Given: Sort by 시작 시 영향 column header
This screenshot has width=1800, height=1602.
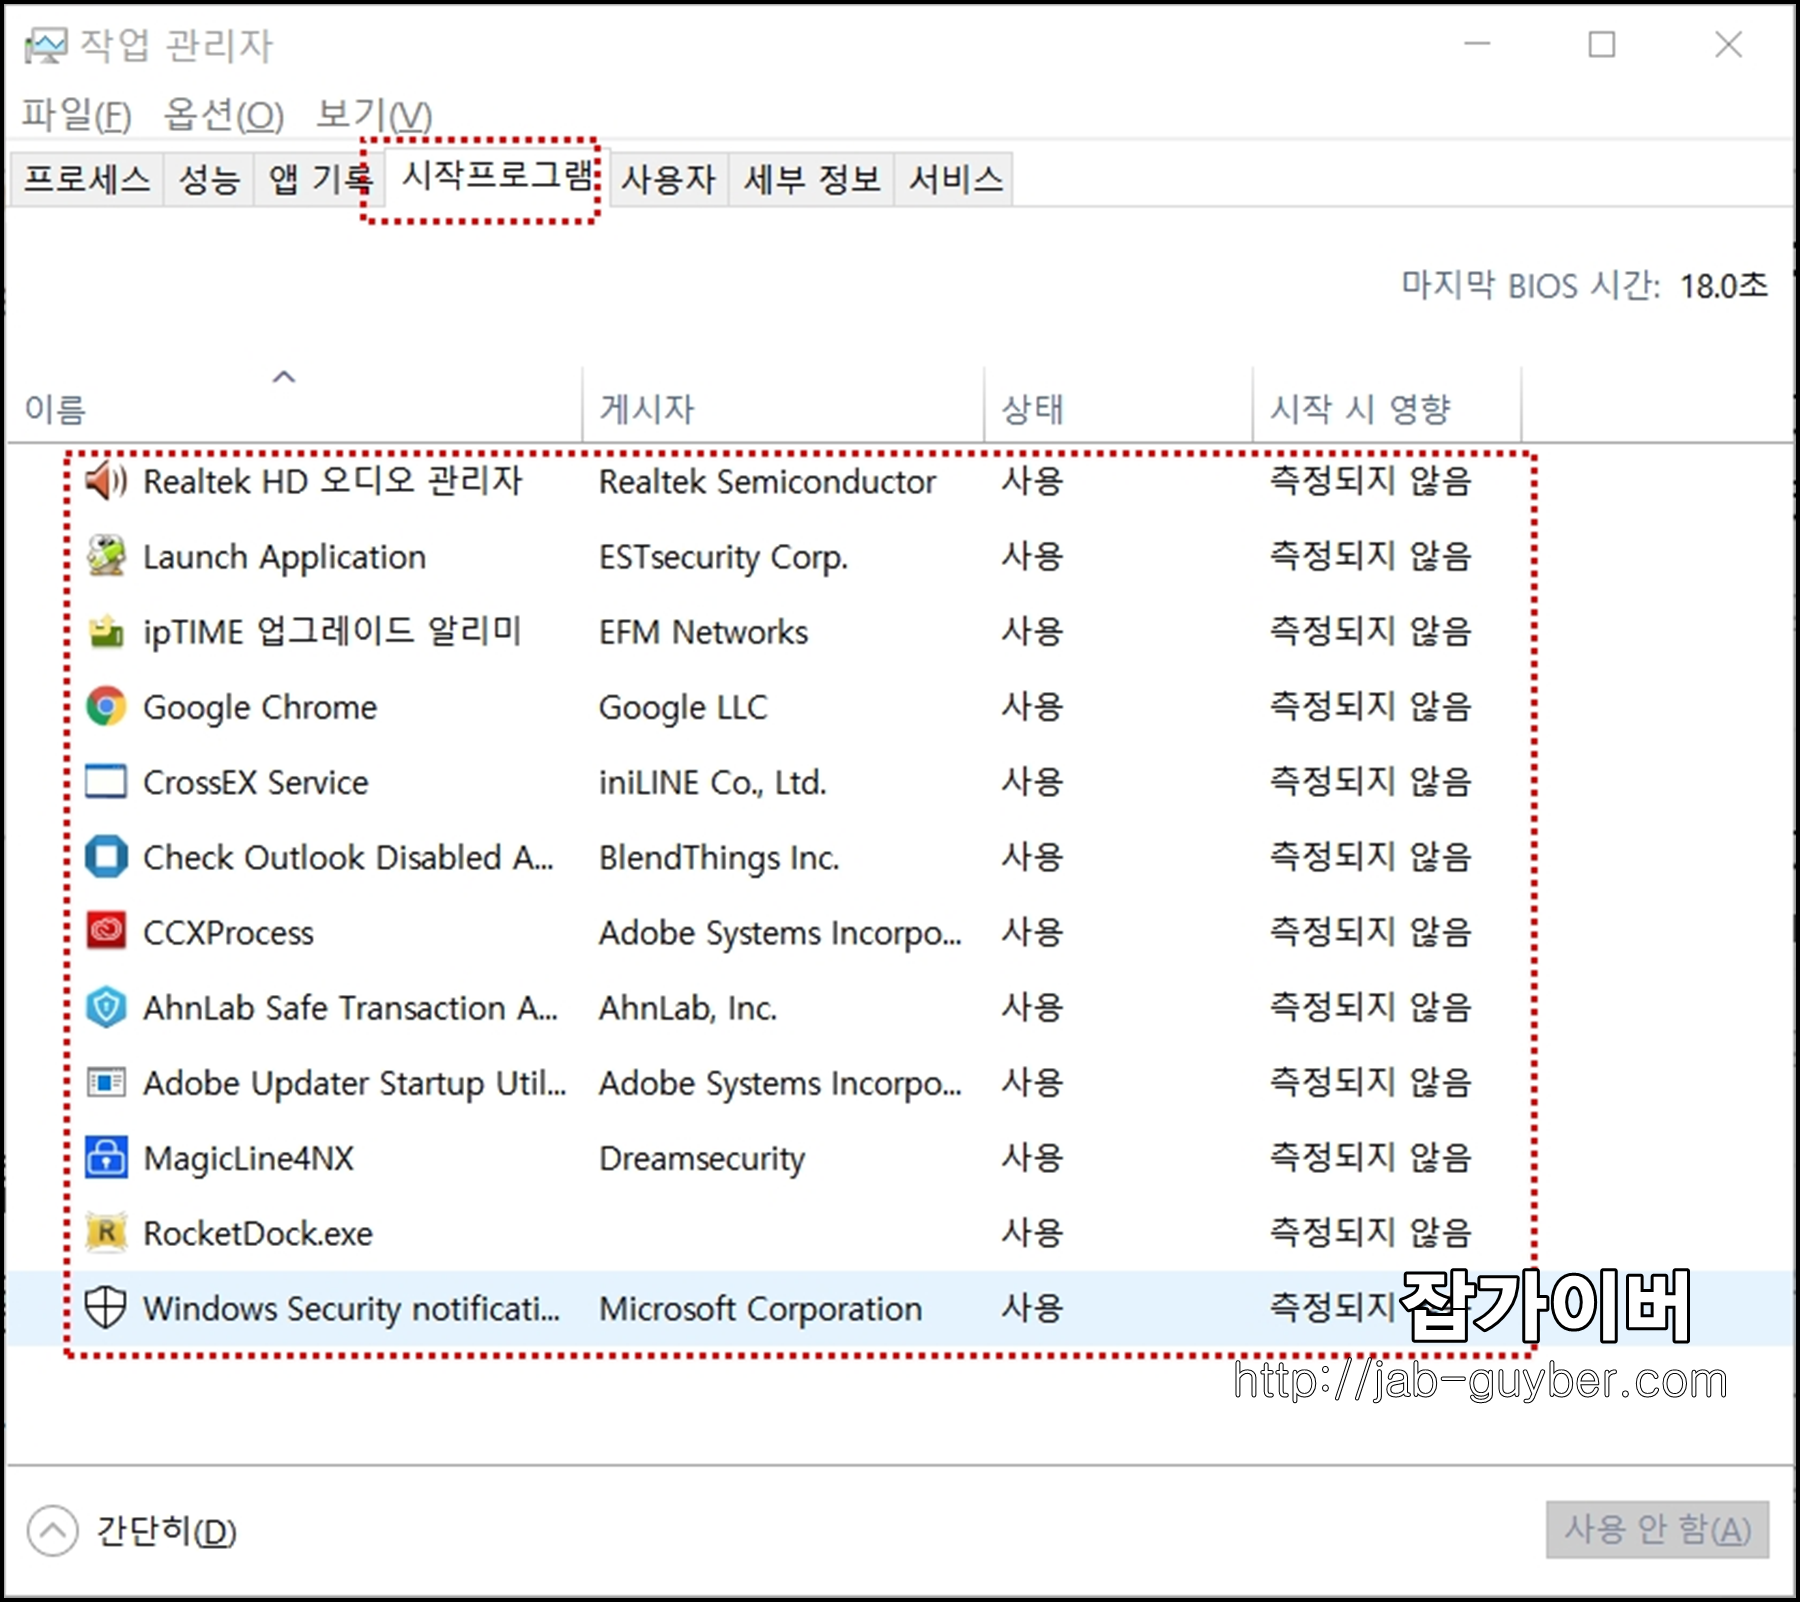Looking at the screenshot, I should (x=1387, y=404).
